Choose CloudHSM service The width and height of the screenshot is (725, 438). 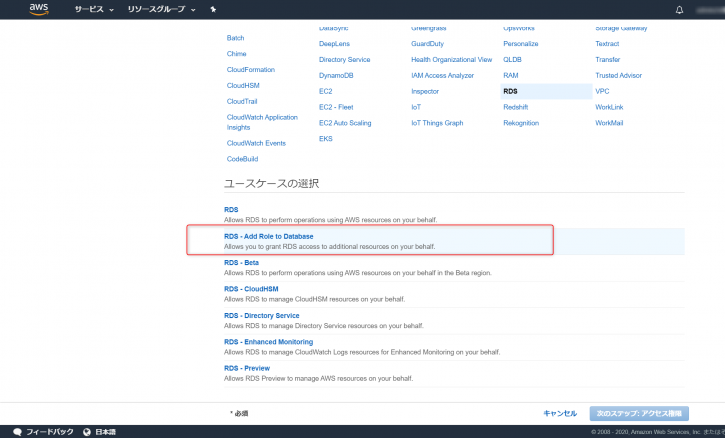tap(243, 86)
